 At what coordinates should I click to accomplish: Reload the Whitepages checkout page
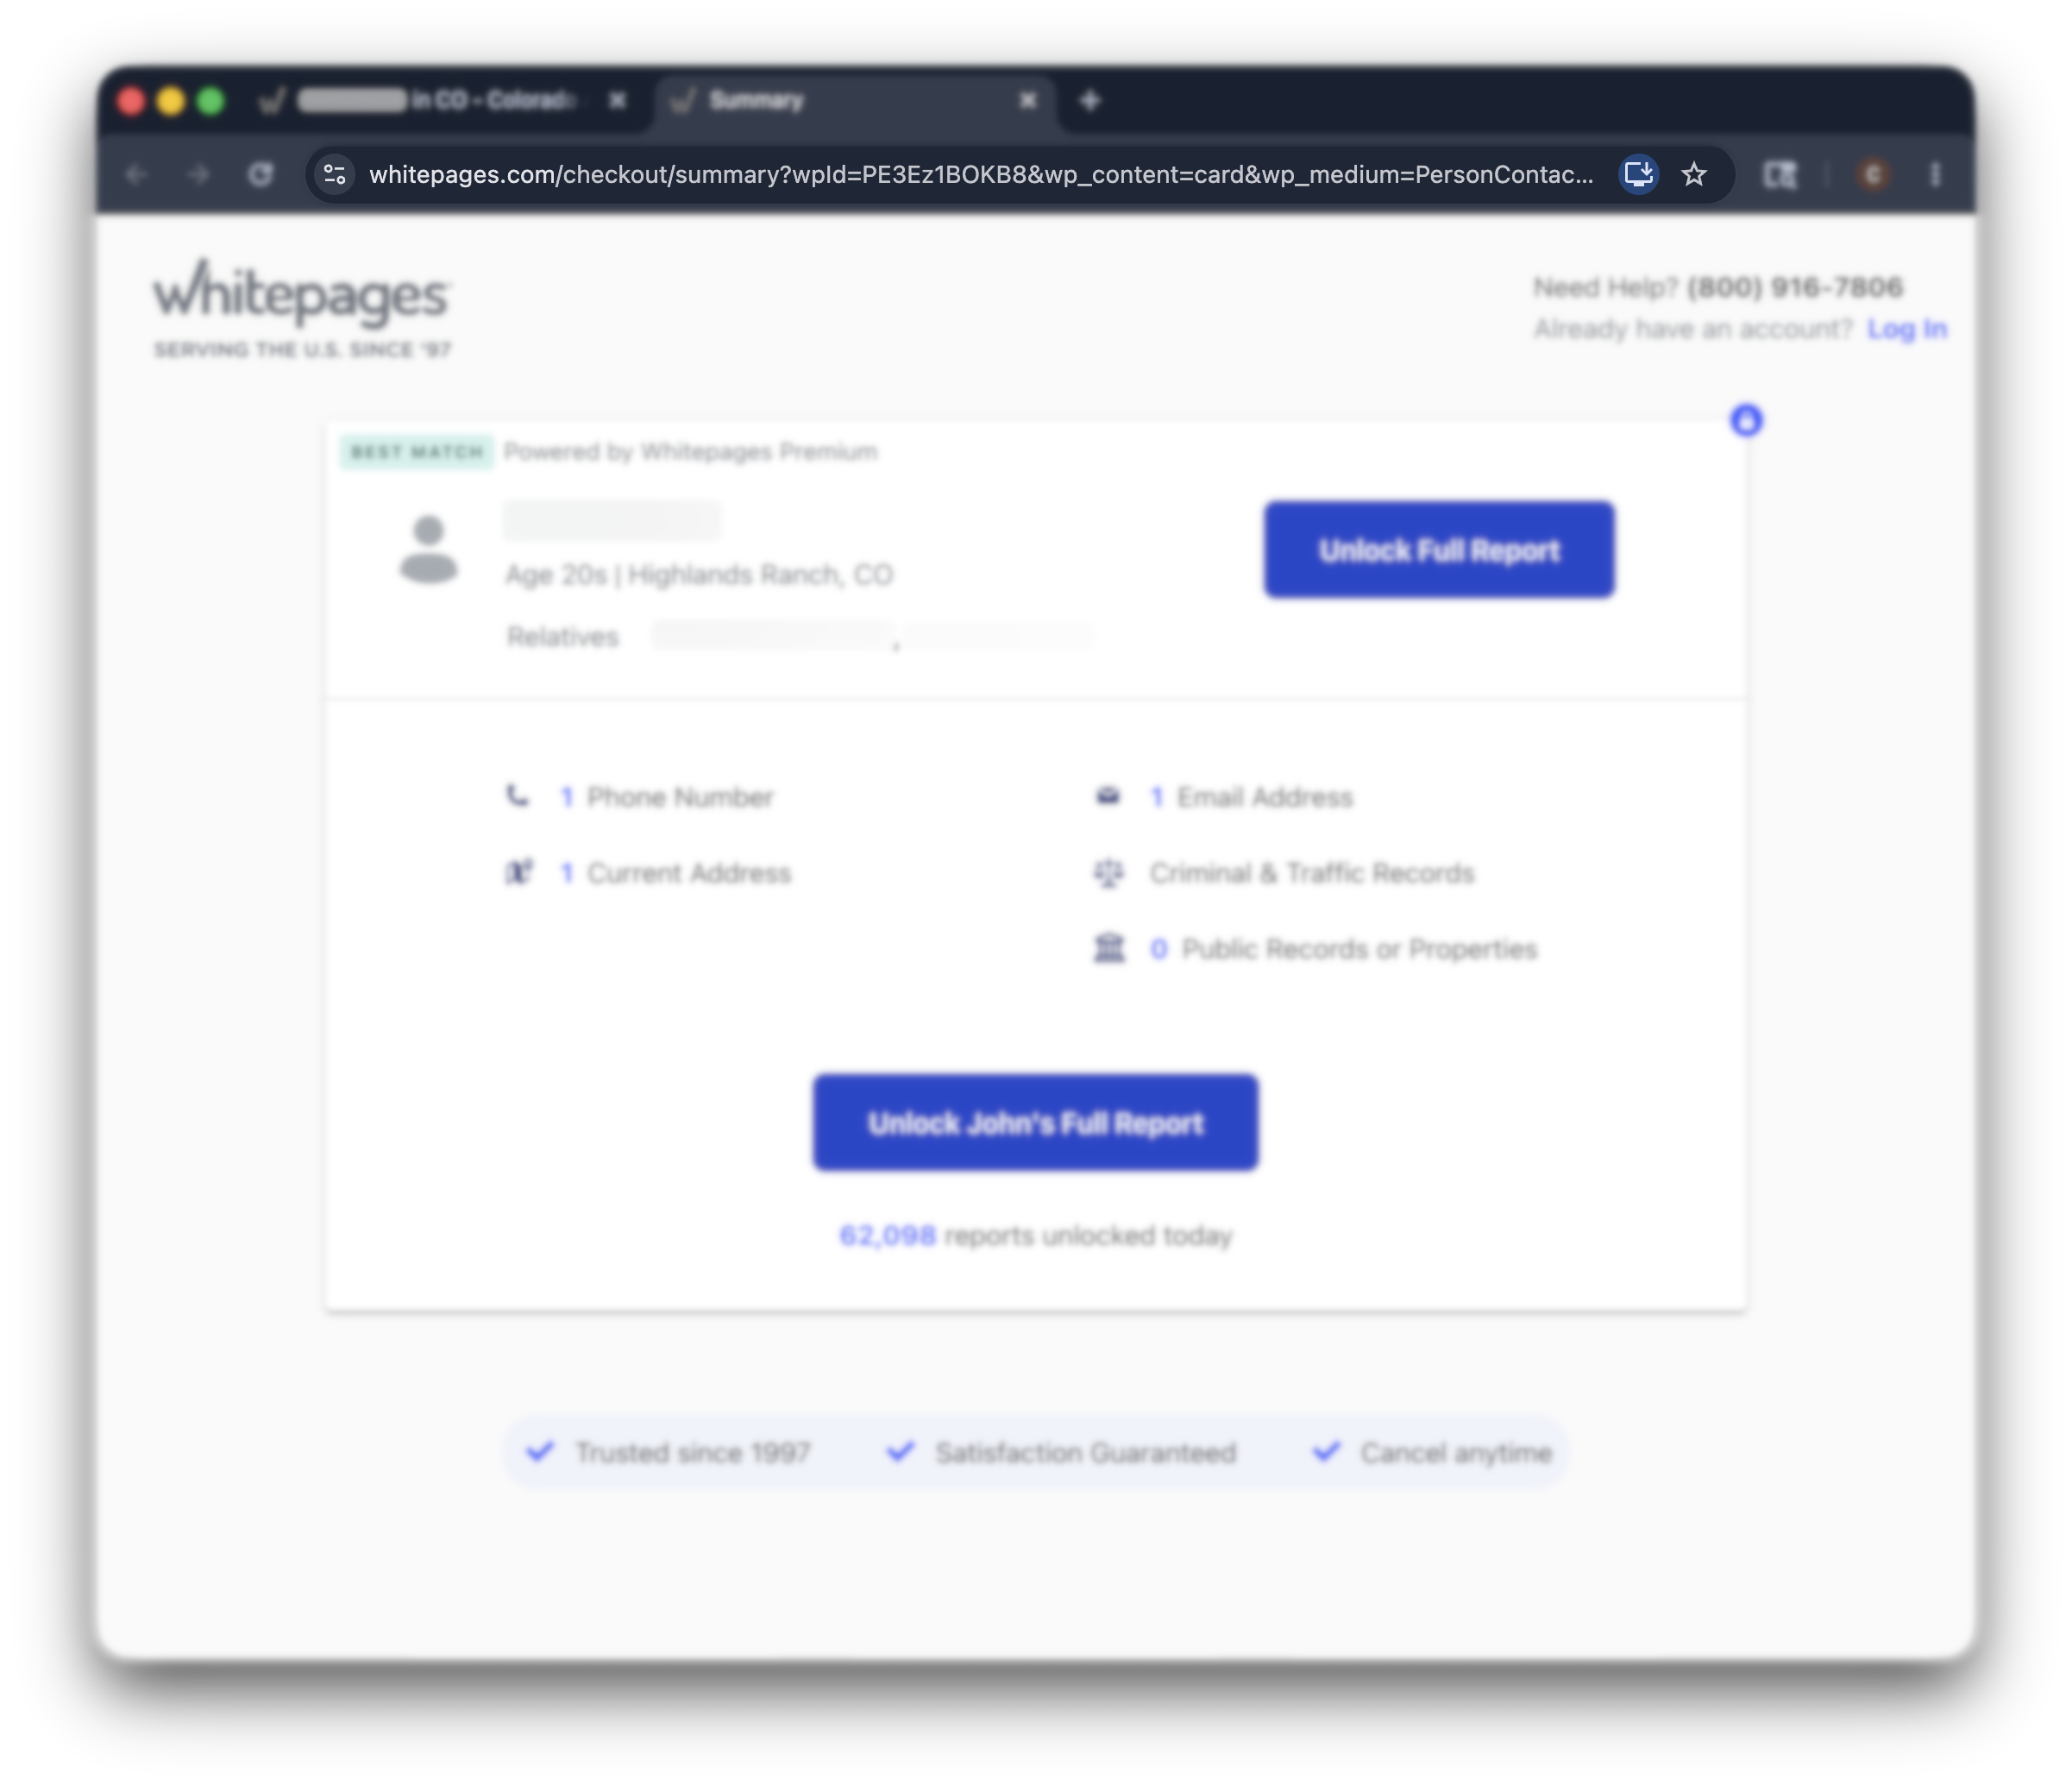260,175
